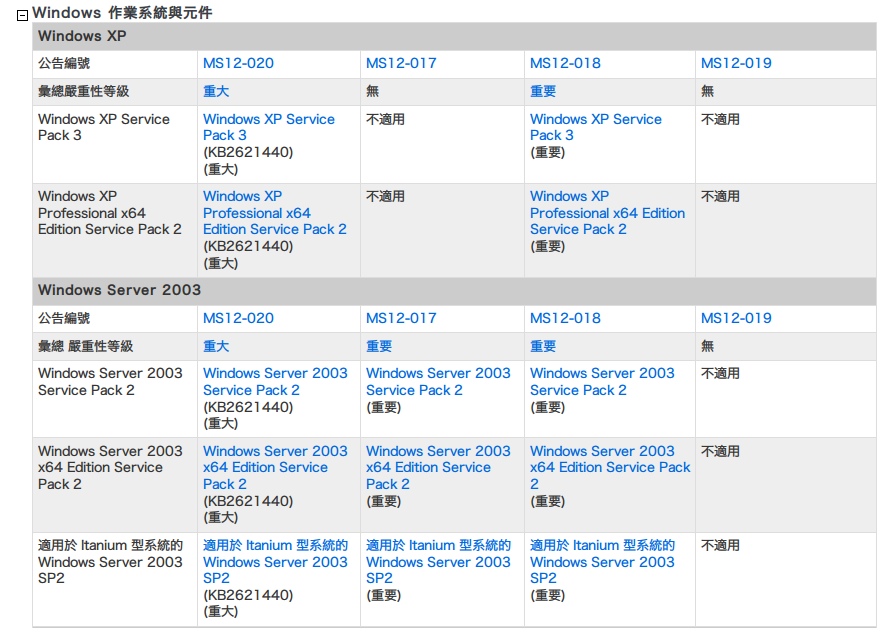The height and width of the screenshot is (628, 881).
Task: Open XP Professional x64 link in MS12-020 column
Action: tap(274, 213)
